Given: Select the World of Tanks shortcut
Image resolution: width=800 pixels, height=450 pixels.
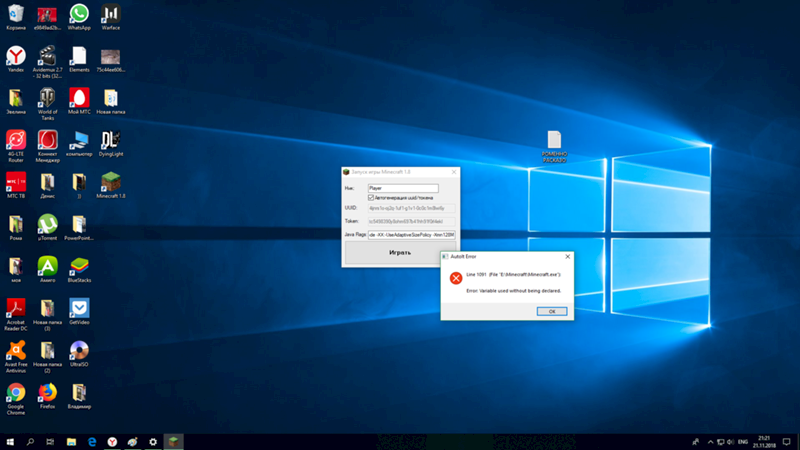Looking at the screenshot, I should pos(47,104).
